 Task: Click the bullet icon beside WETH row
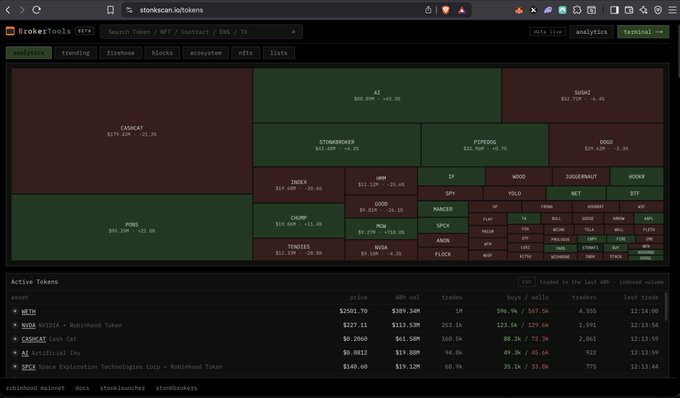click(15, 311)
